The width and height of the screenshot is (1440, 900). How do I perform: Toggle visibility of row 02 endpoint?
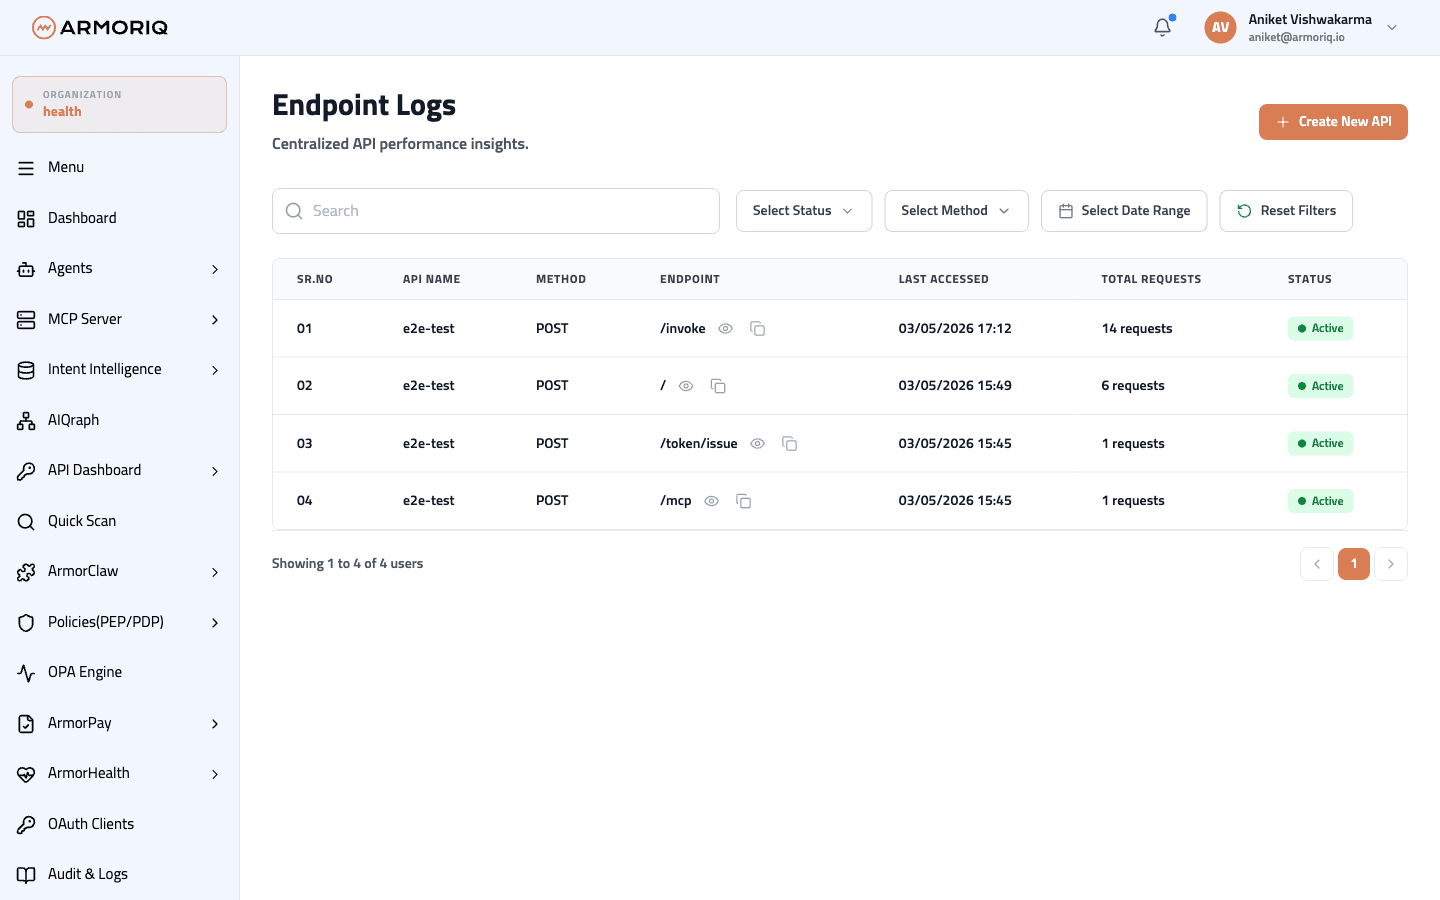coord(686,386)
